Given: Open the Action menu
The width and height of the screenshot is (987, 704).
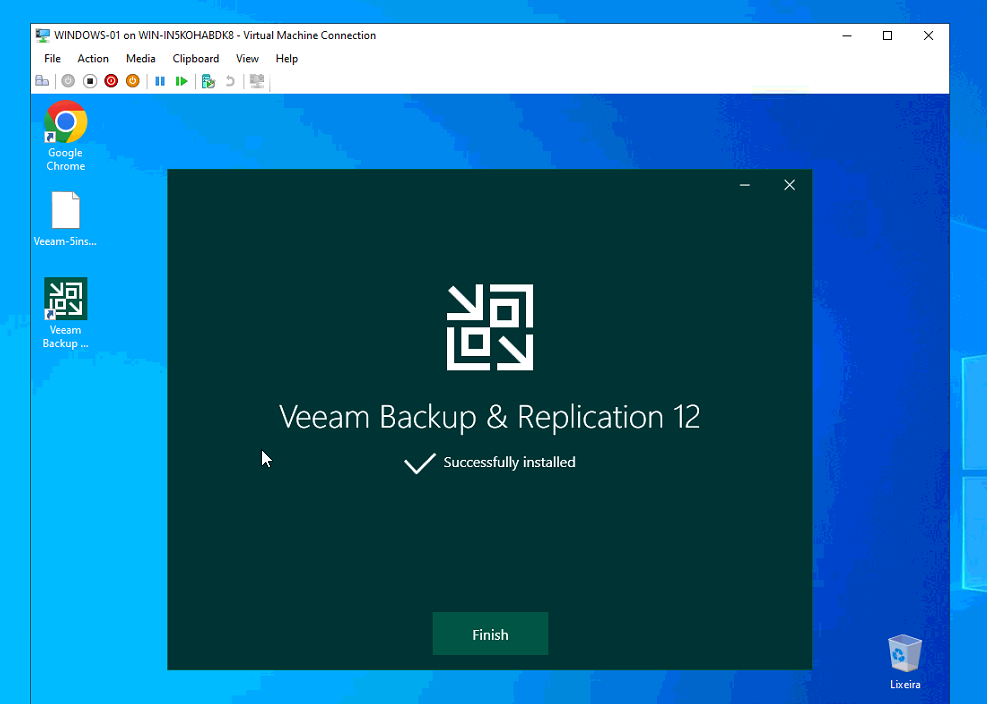Looking at the screenshot, I should (93, 59).
